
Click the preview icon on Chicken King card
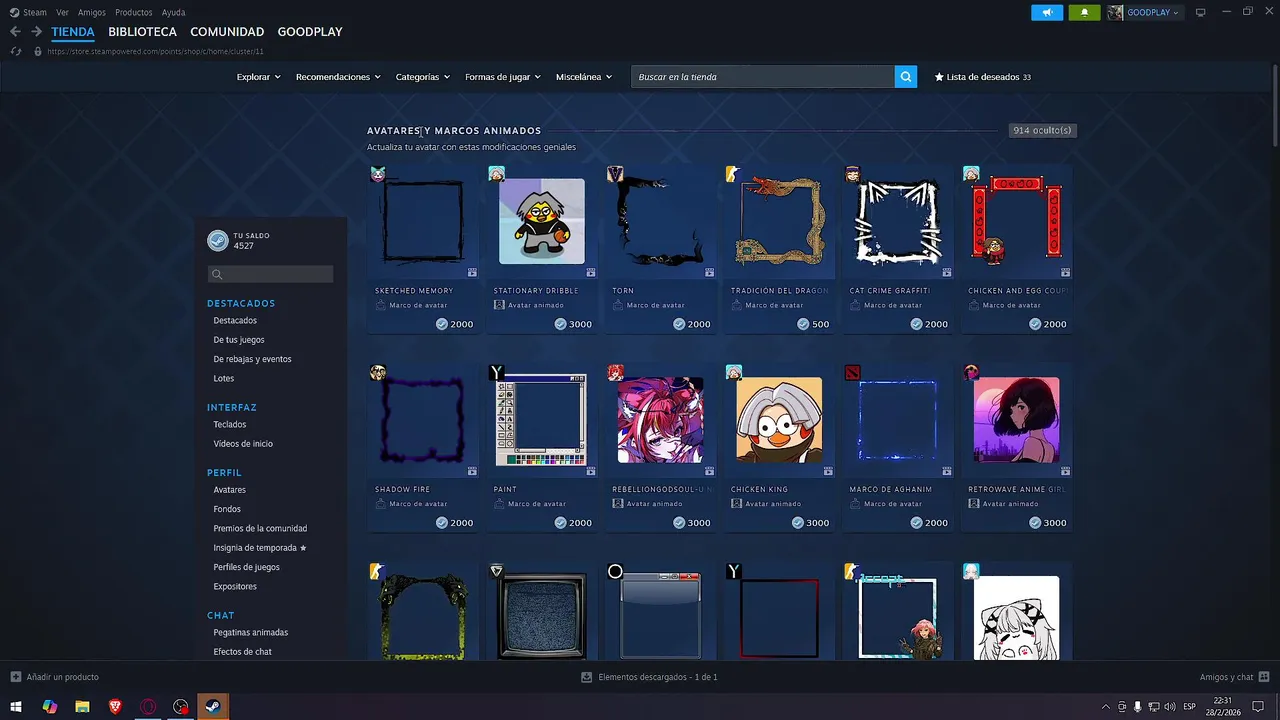point(828,471)
